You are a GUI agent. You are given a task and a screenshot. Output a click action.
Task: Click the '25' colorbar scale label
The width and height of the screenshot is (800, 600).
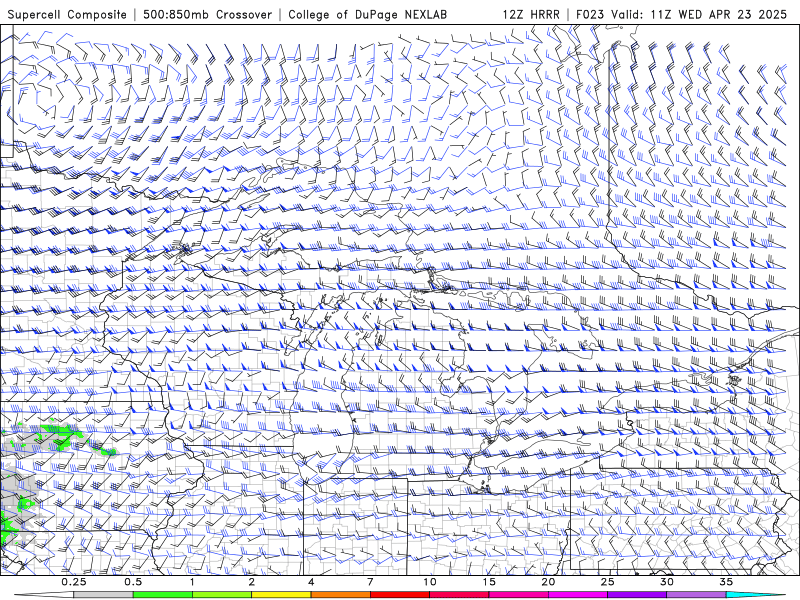607,582
